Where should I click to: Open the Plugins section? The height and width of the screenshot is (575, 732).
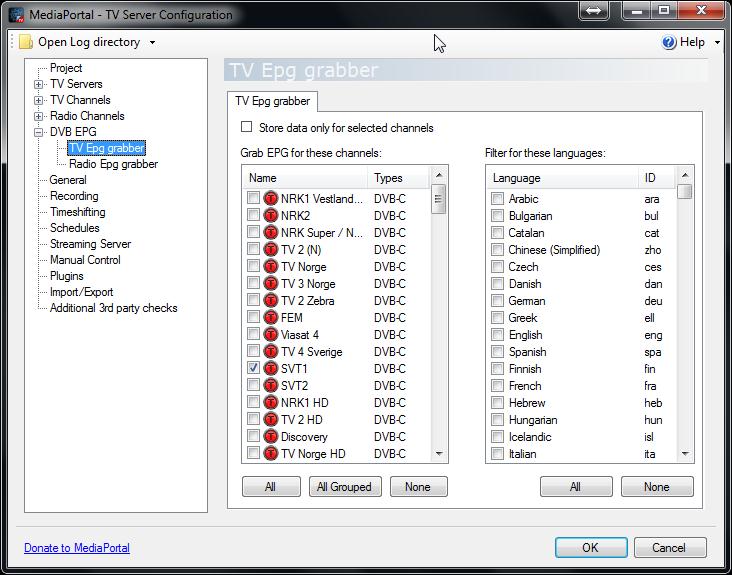point(67,276)
